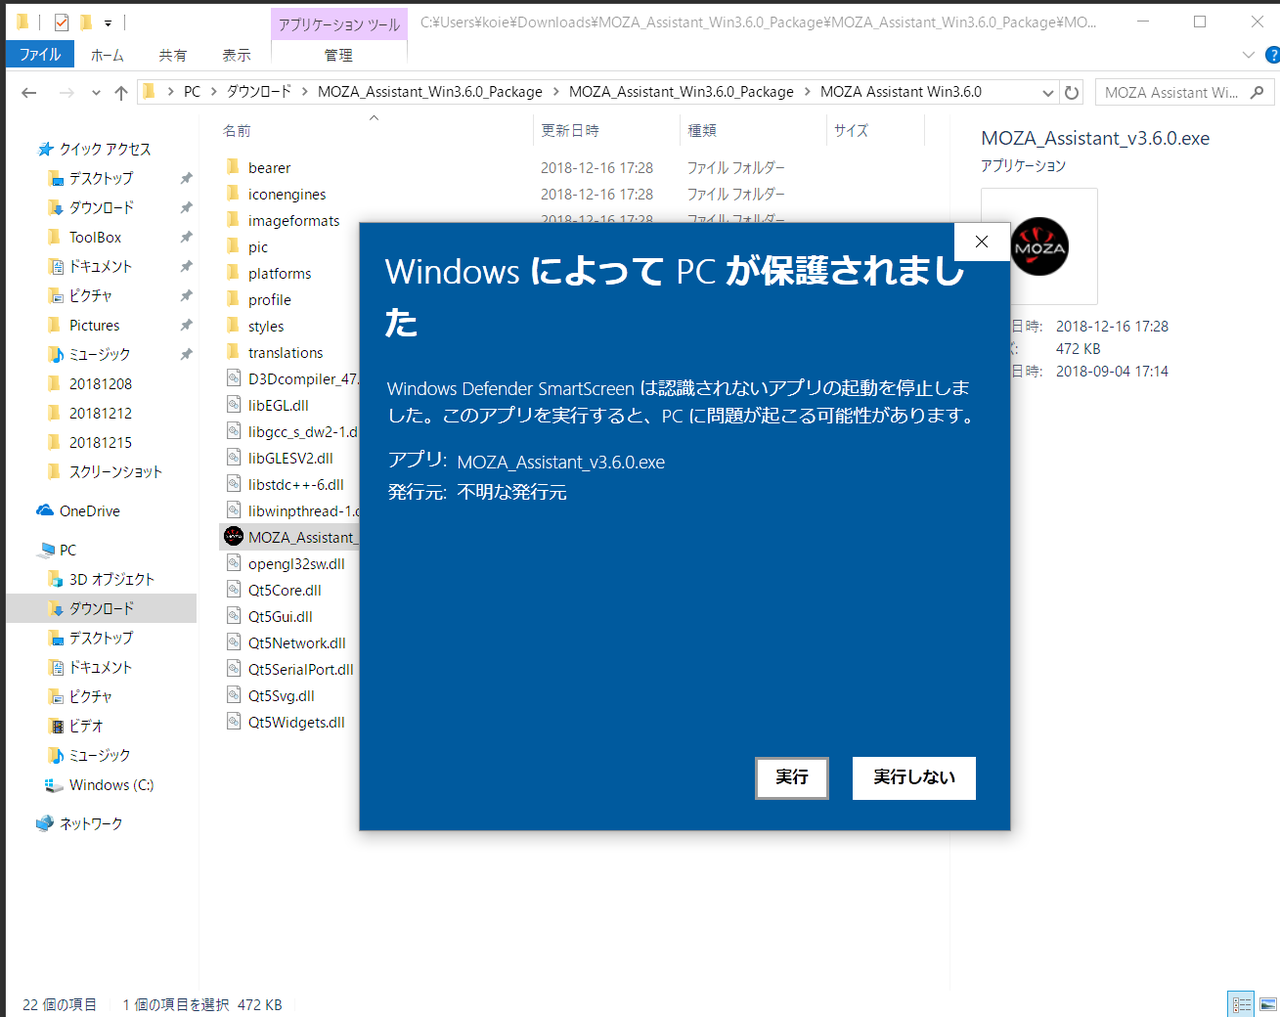Expand the ribbon with the chevron

point(1248,55)
